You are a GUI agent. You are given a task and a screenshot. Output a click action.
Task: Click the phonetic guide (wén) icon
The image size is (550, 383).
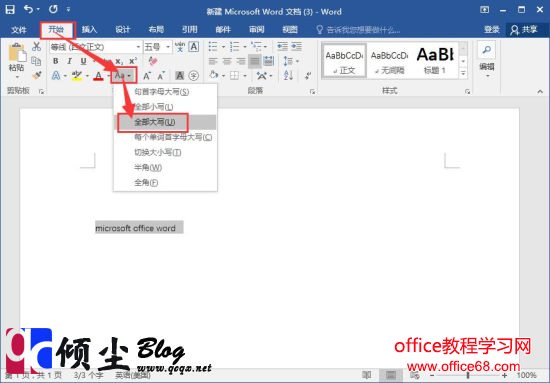pos(180,47)
